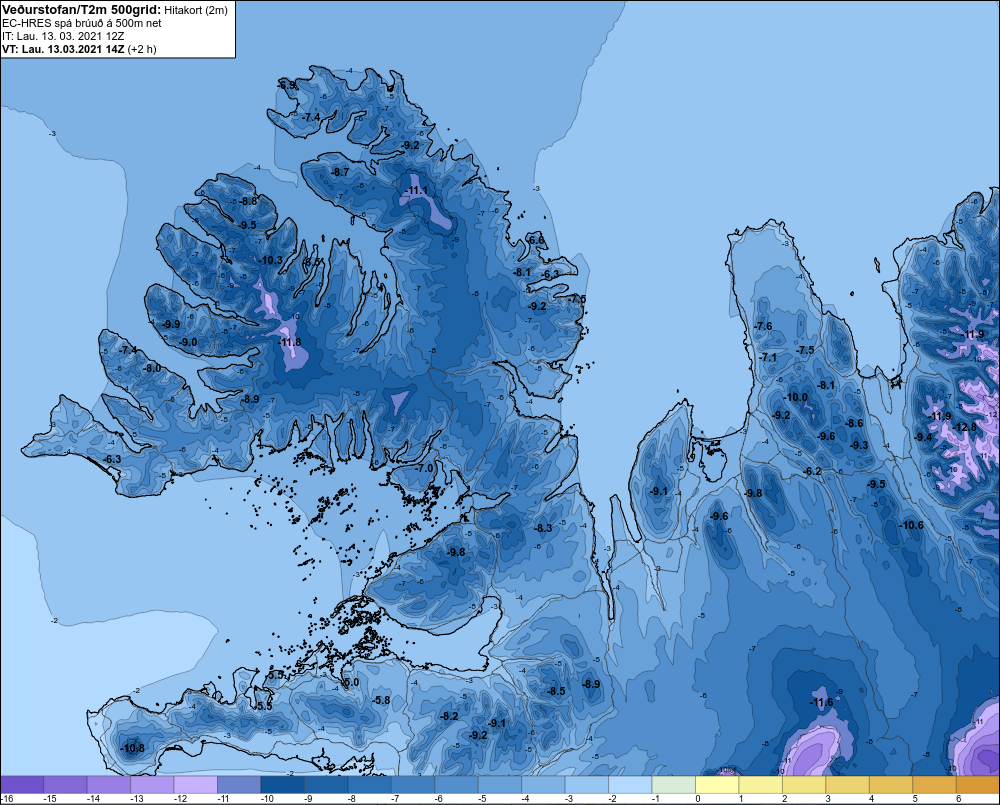Image resolution: width=1000 pixels, height=805 pixels.
Task: Select the -7.6 temperature value
Action: click(x=763, y=326)
